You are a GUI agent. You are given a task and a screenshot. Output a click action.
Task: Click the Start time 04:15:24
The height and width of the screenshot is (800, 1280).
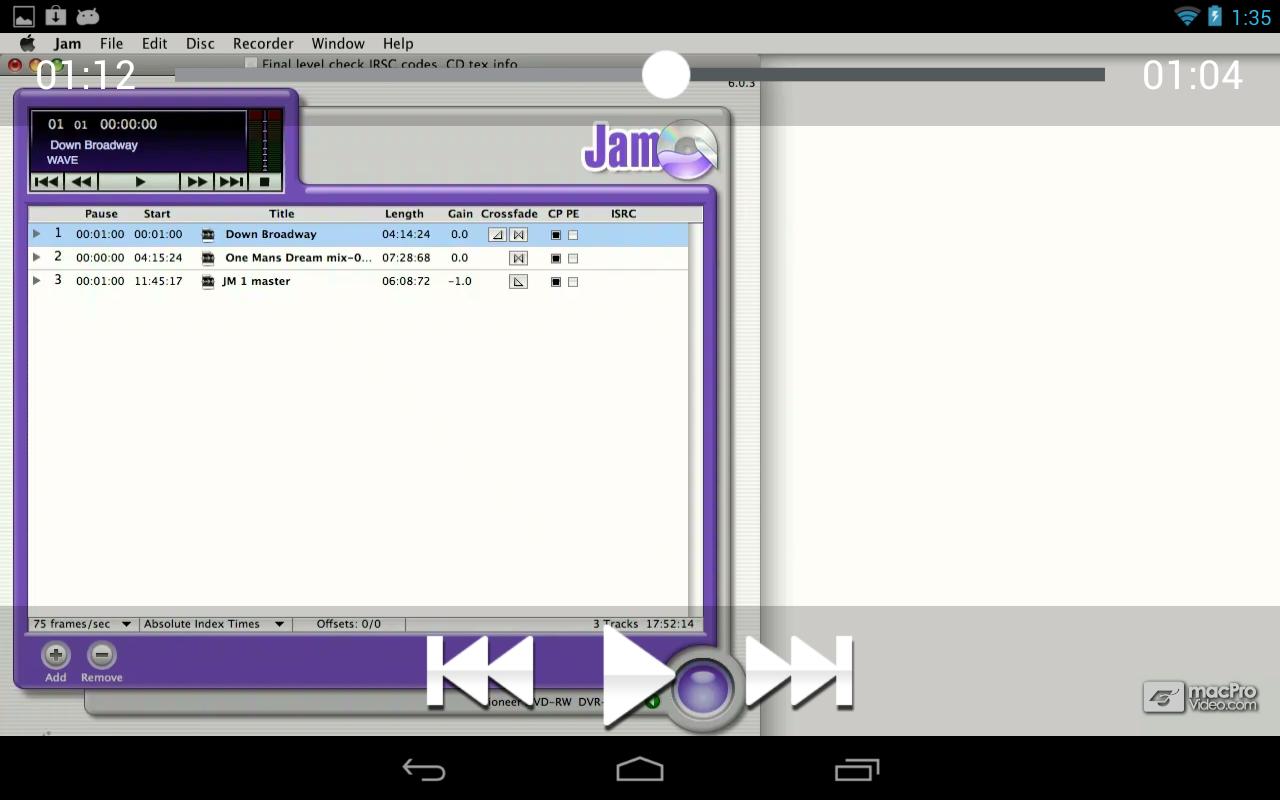158,257
